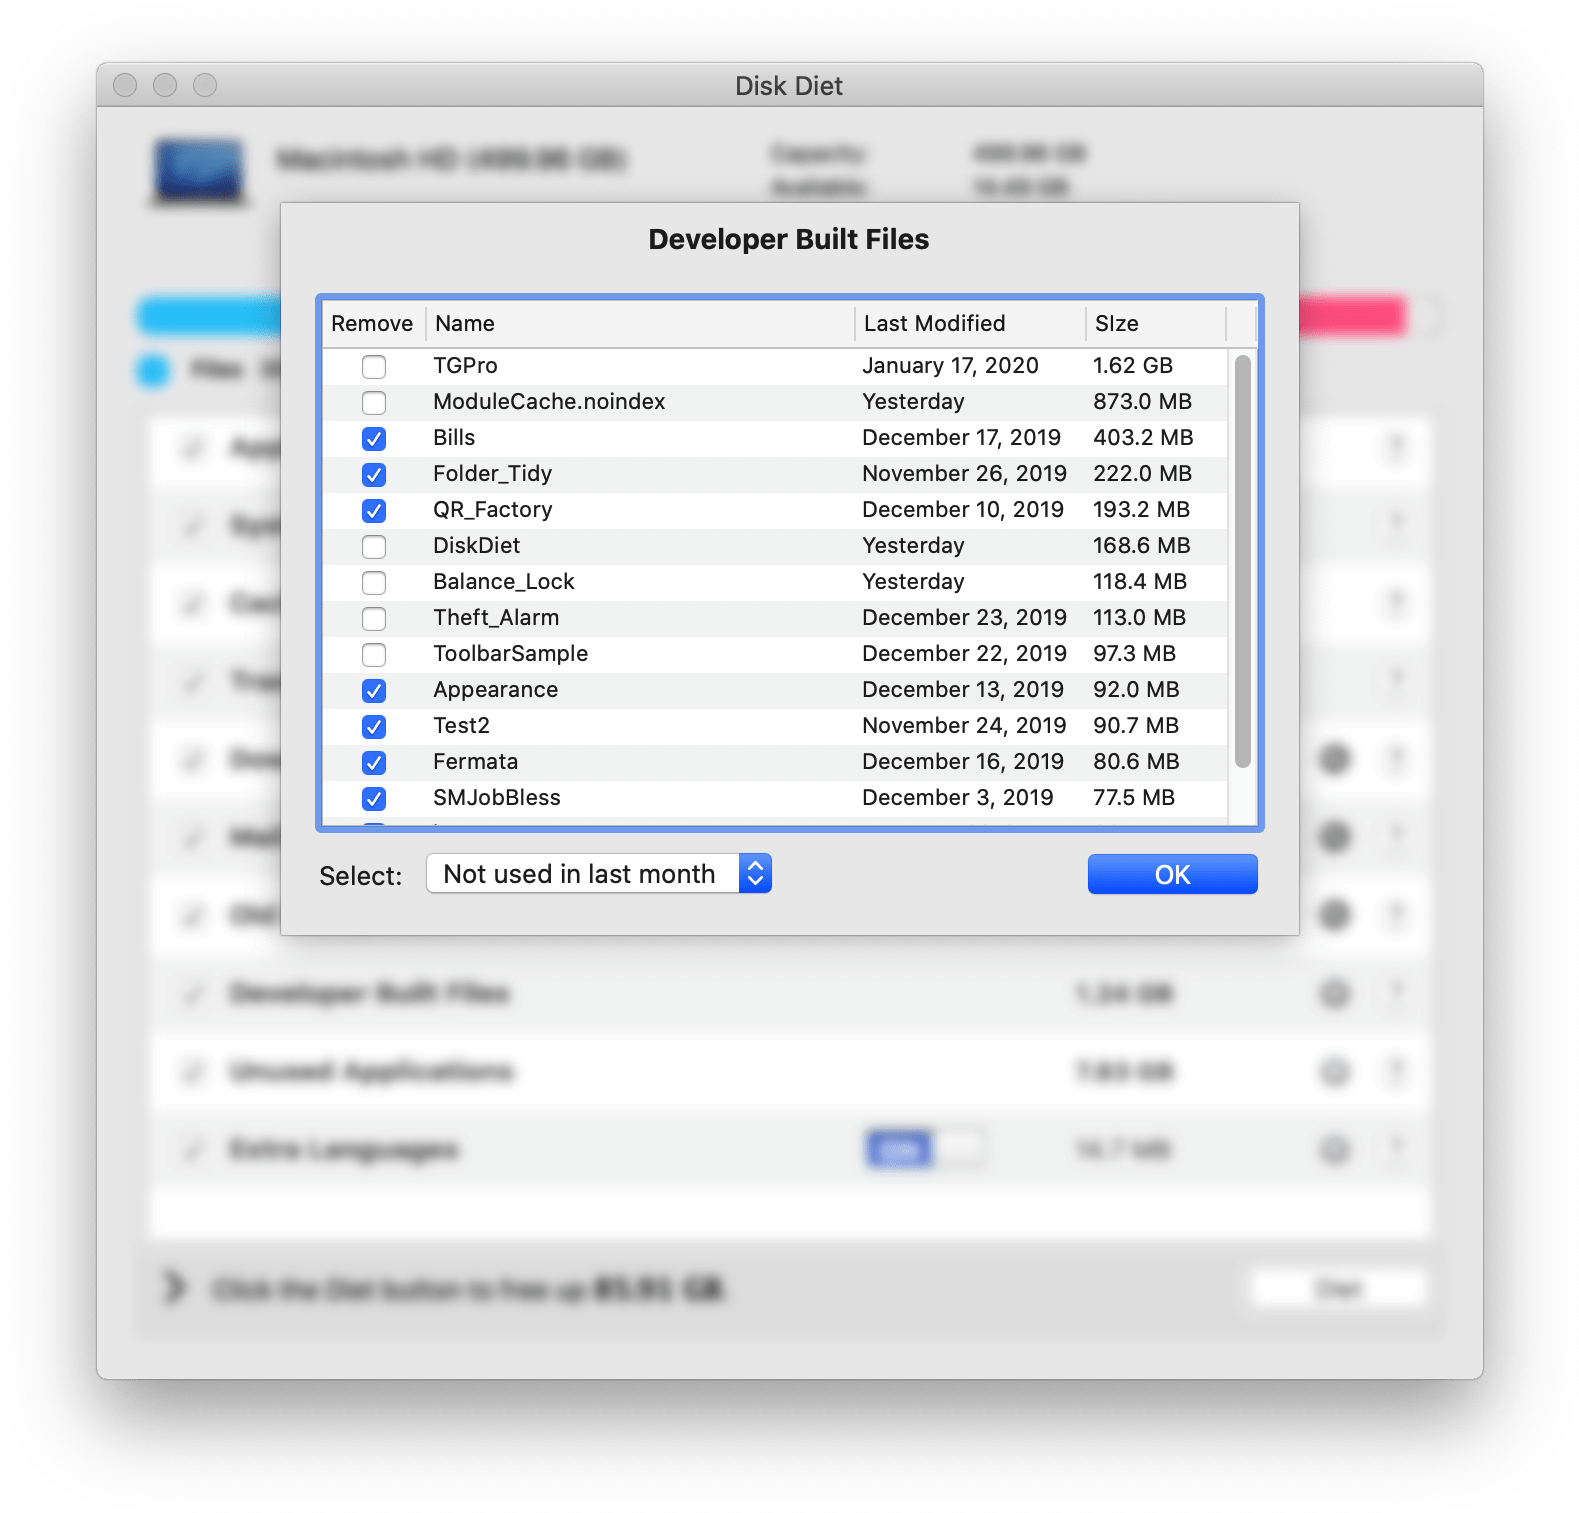The image size is (1579, 1513).
Task: Click the round icon in the Unused Applications row
Action: [x=1334, y=1072]
